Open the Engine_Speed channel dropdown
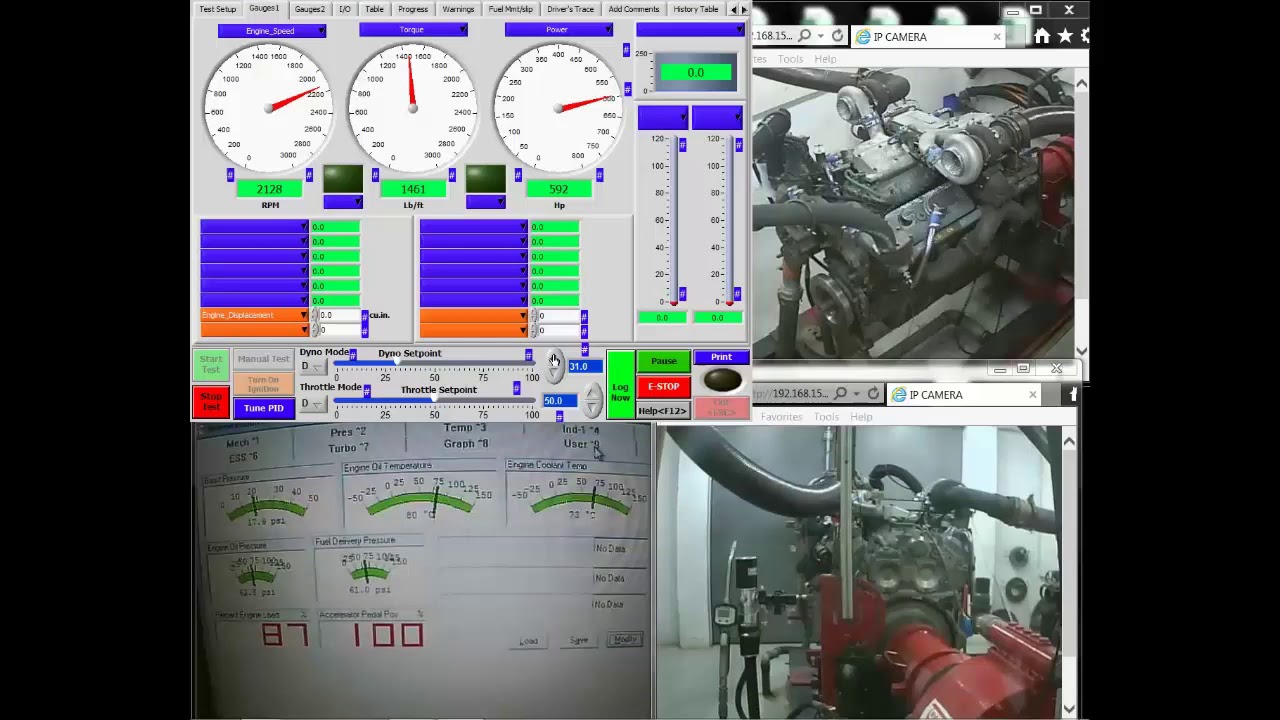 coord(272,31)
